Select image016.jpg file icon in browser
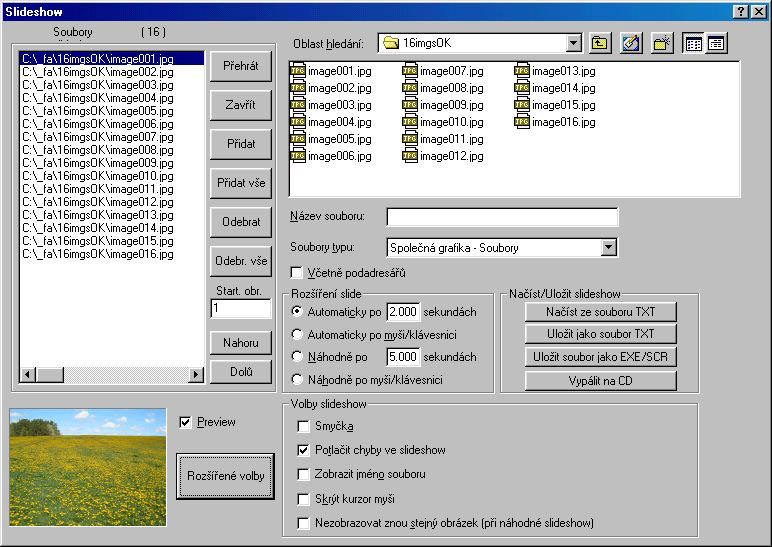This screenshot has height=547, width=772. (522, 122)
